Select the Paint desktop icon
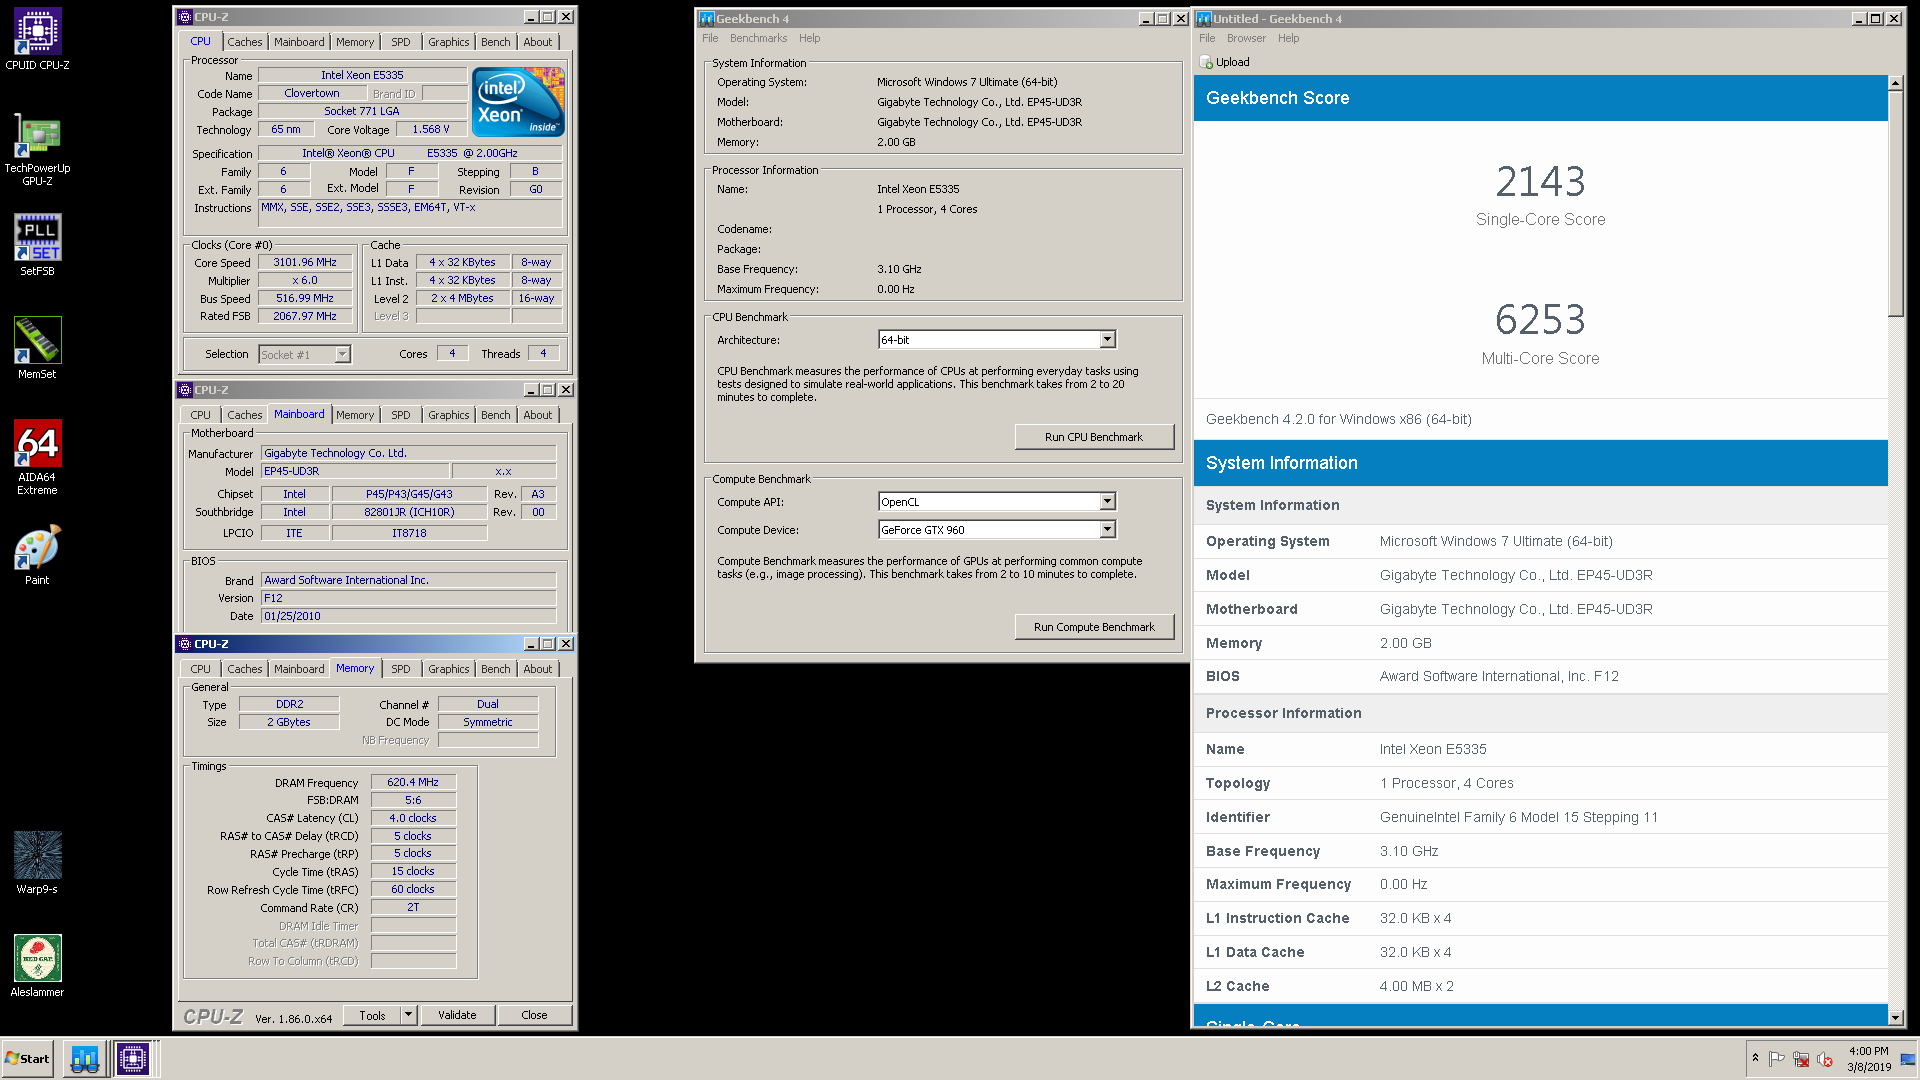Viewport: 1920px width, 1080px height. pos(37,554)
